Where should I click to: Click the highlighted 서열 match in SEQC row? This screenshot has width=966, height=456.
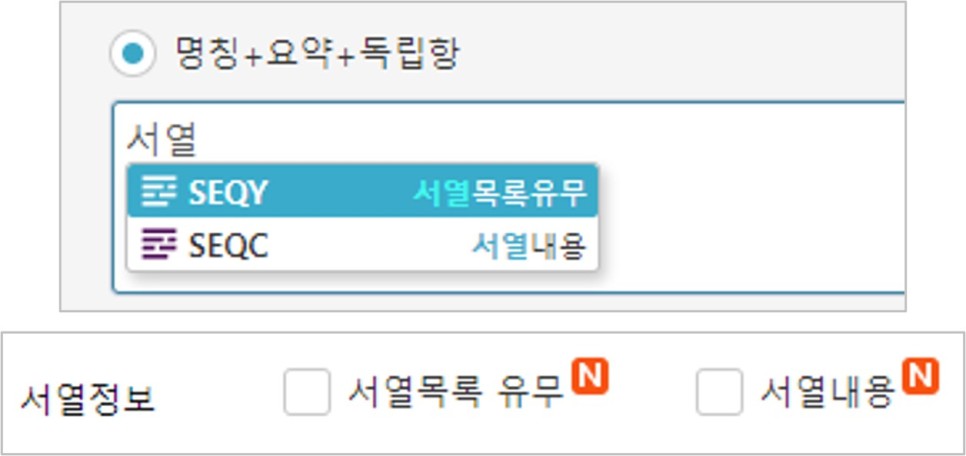500,246
